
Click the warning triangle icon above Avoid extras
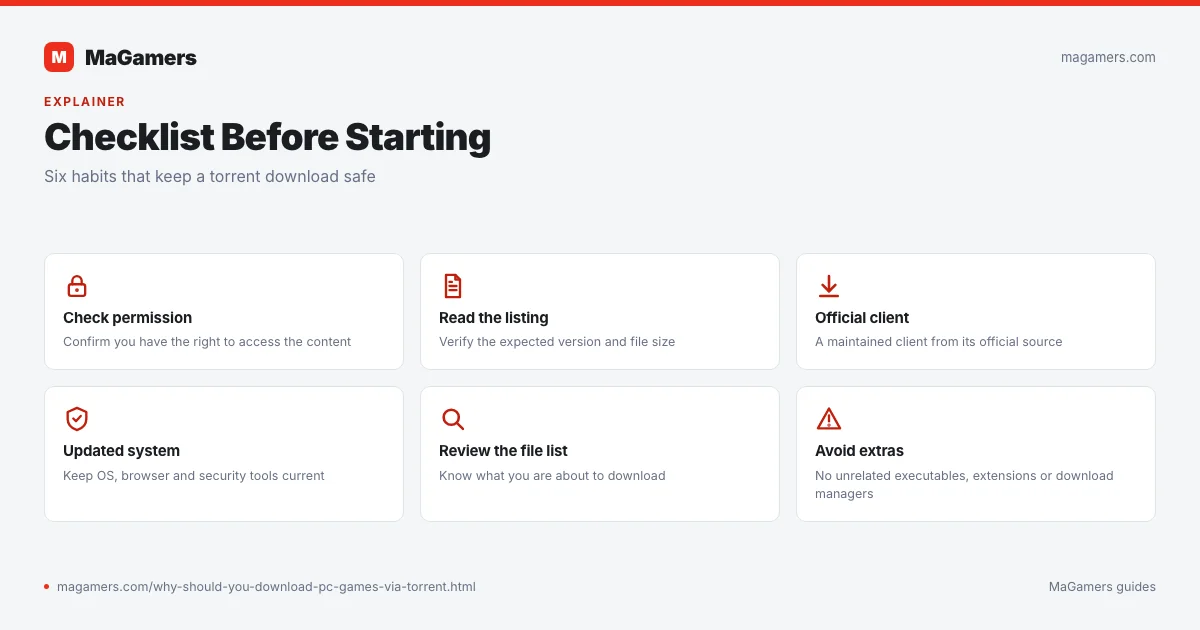point(829,419)
